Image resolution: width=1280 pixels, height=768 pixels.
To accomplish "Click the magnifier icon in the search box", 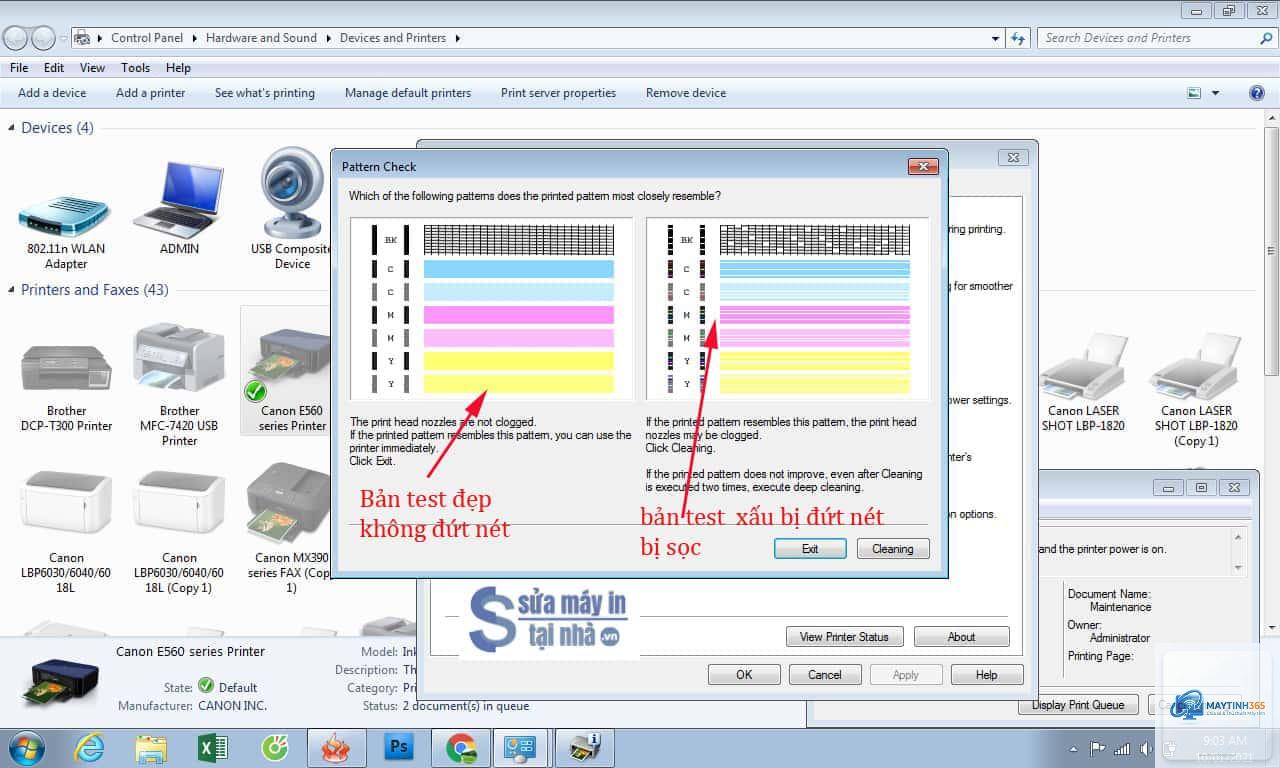I will [1266, 38].
